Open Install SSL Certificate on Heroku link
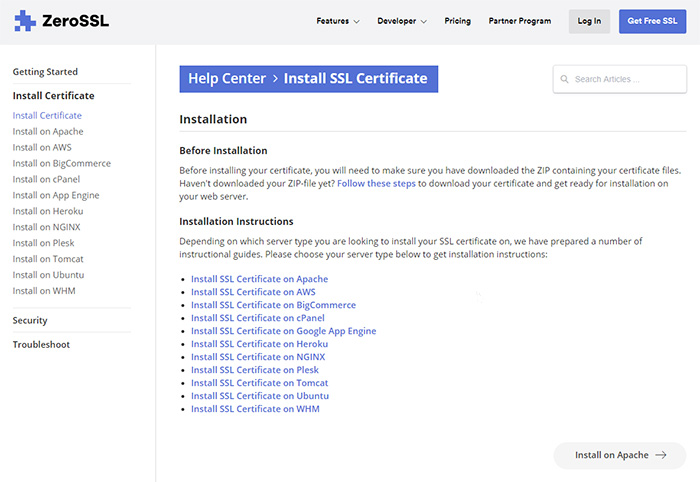This screenshot has width=700, height=482. click(x=259, y=344)
